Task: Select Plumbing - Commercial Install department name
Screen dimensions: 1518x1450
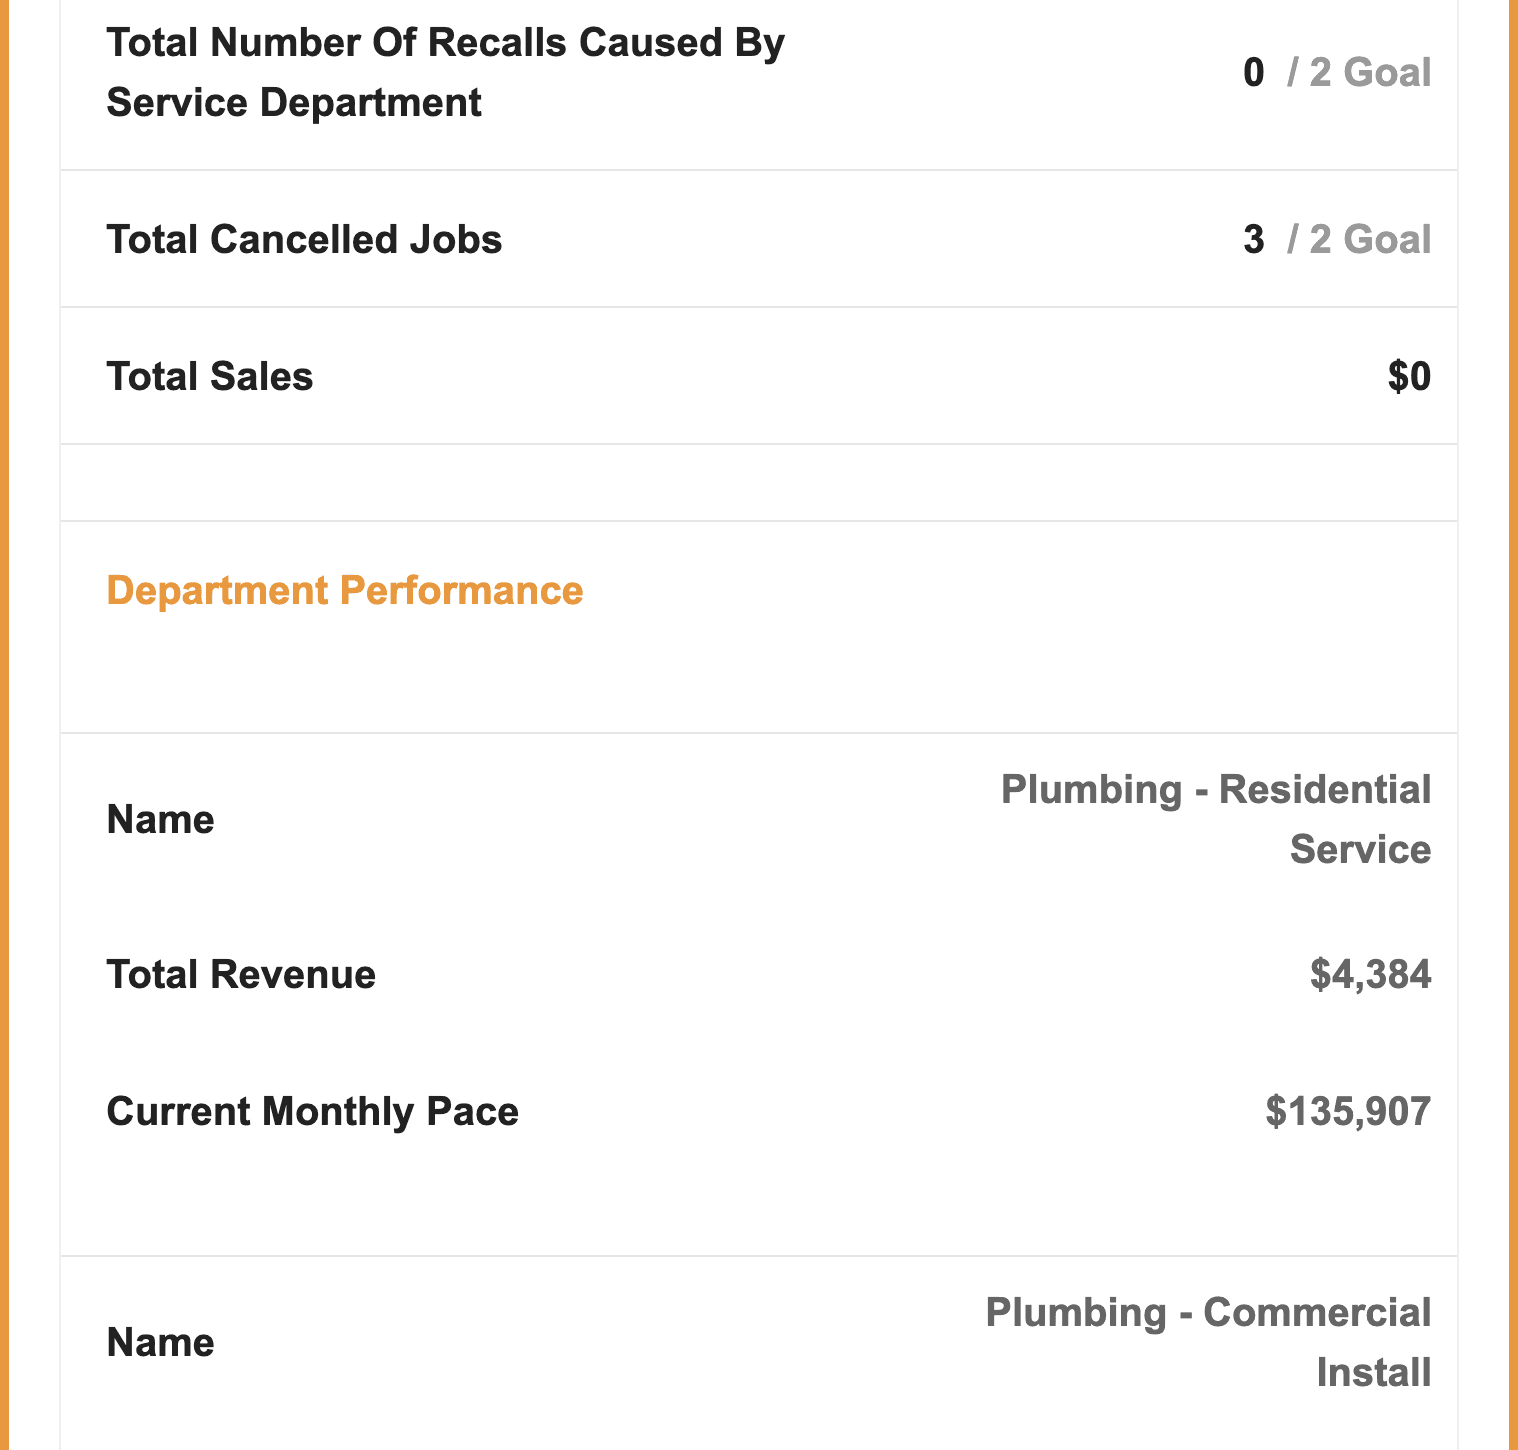Action: tap(1208, 1343)
